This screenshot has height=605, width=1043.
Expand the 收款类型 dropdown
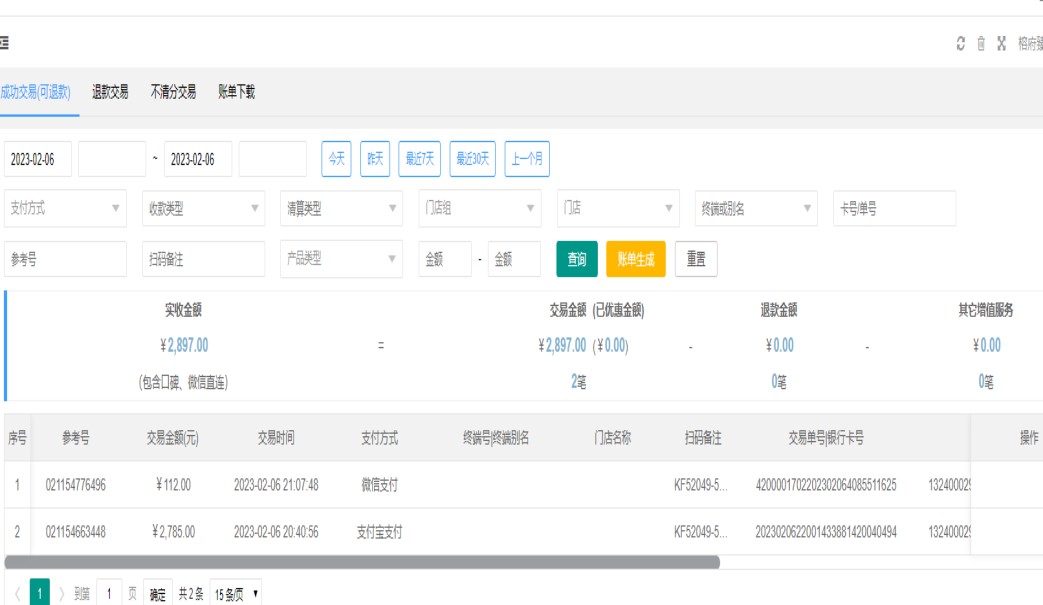click(x=203, y=209)
